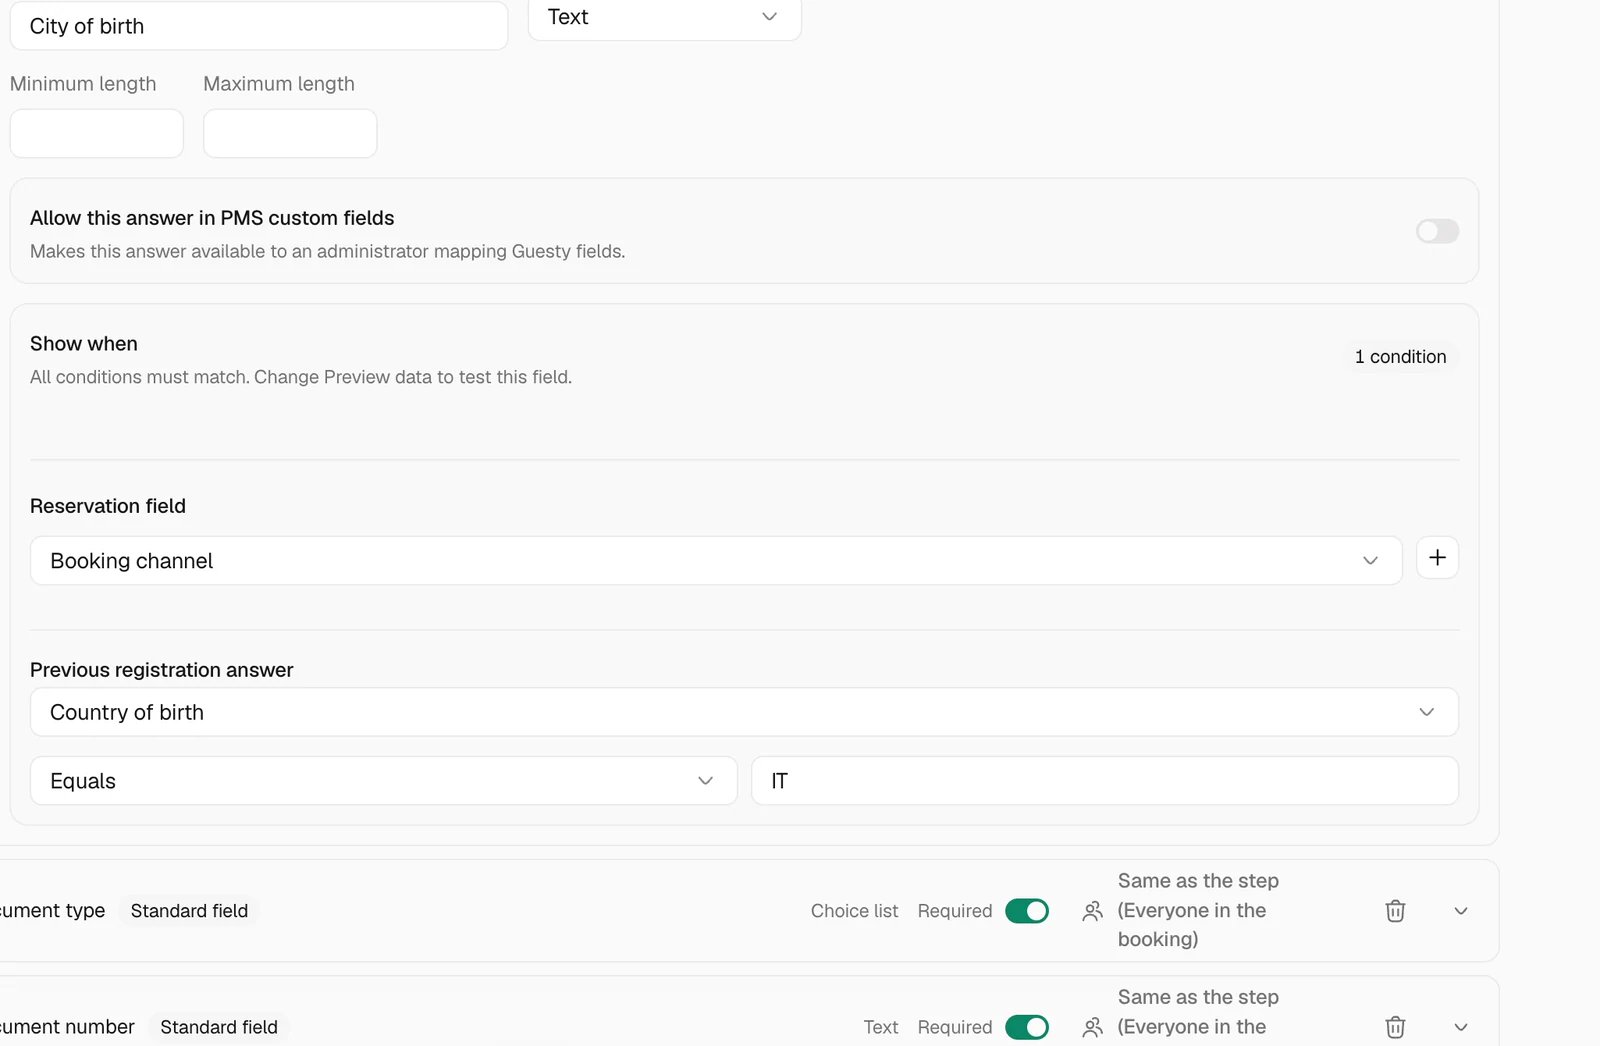The height and width of the screenshot is (1046, 1600).
Task: Open the Text field type dropdown
Action: coord(664,17)
